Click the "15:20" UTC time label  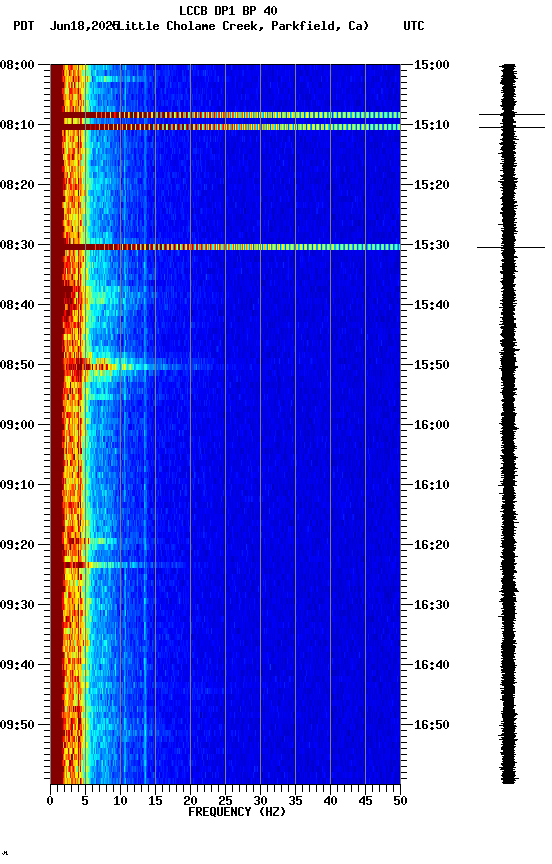click(x=432, y=185)
